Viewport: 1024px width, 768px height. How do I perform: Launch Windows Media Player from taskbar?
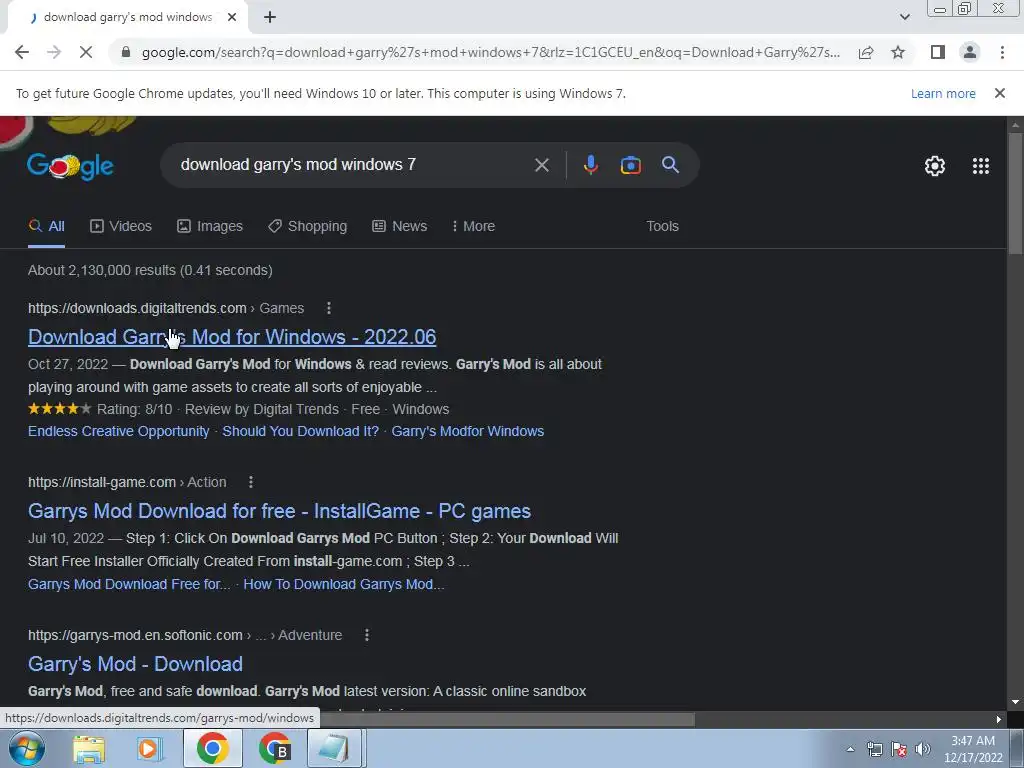coord(150,748)
